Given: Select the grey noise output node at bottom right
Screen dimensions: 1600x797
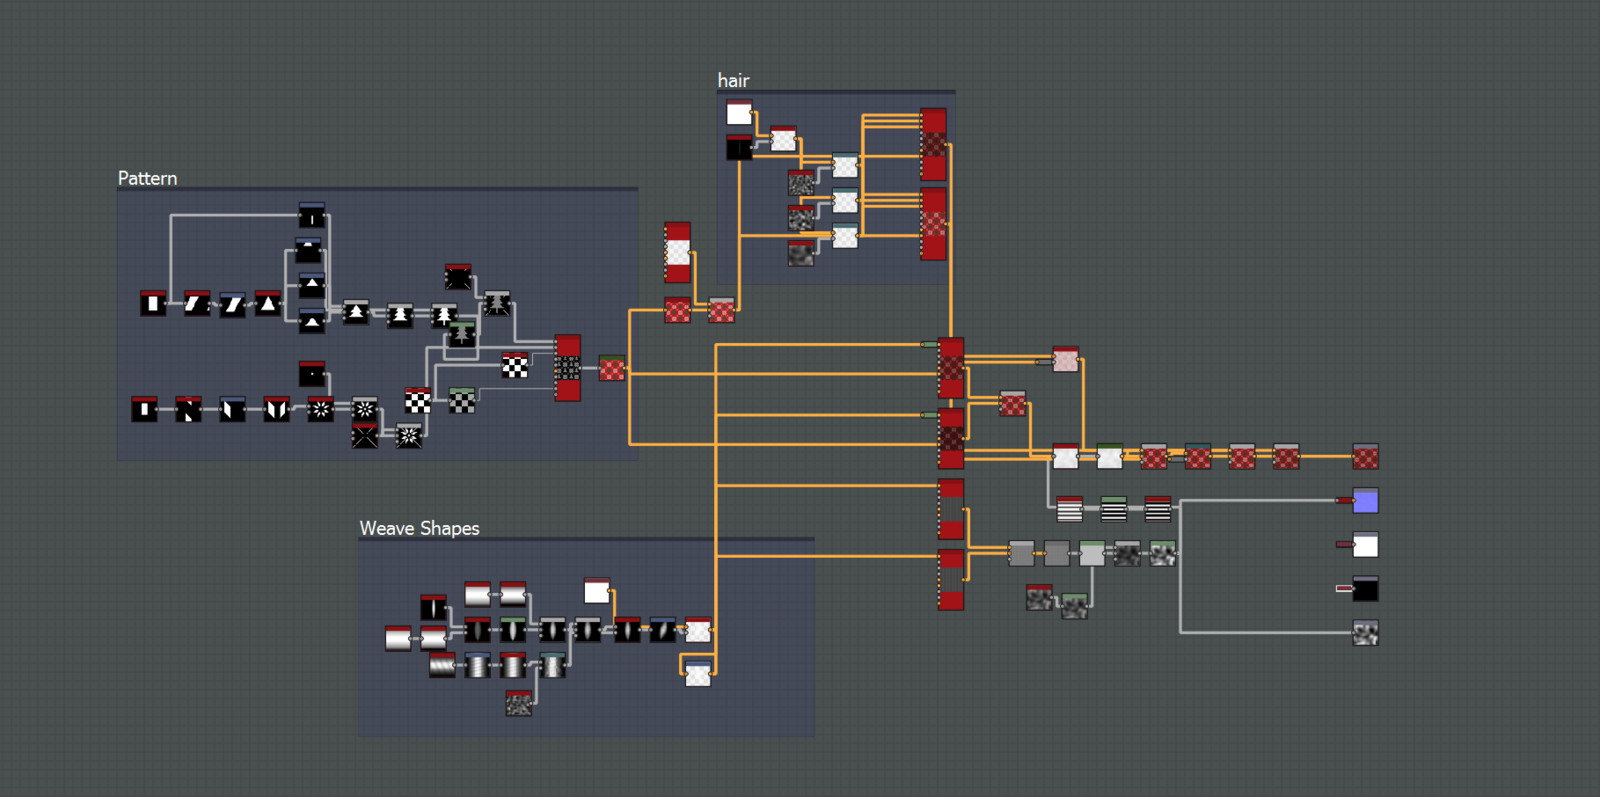Looking at the screenshot, I should [x=1365, y=632].
